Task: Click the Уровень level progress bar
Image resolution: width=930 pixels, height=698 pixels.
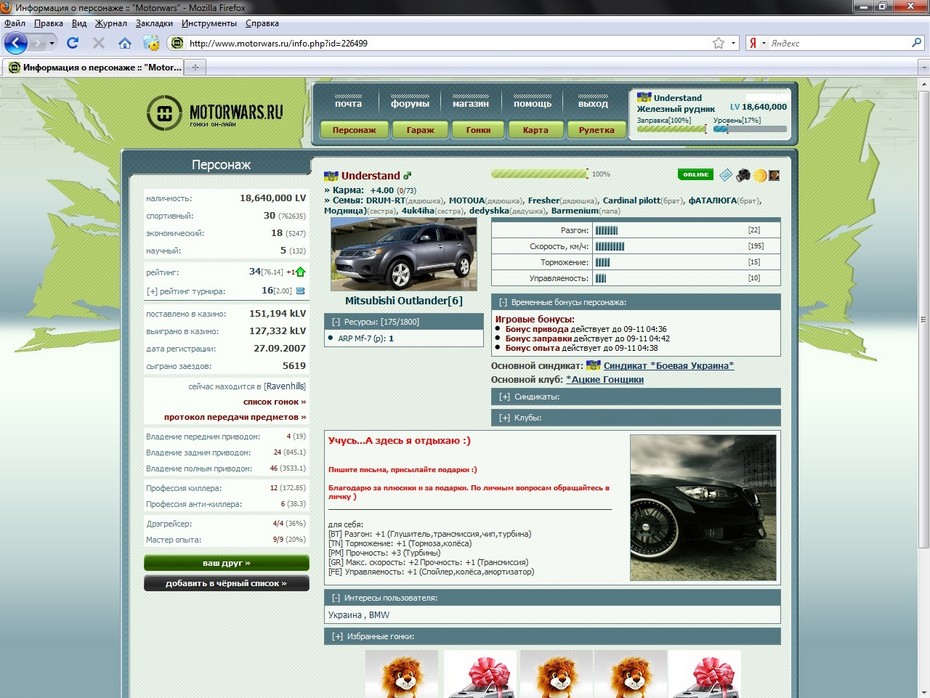Action: pos(750,129)
